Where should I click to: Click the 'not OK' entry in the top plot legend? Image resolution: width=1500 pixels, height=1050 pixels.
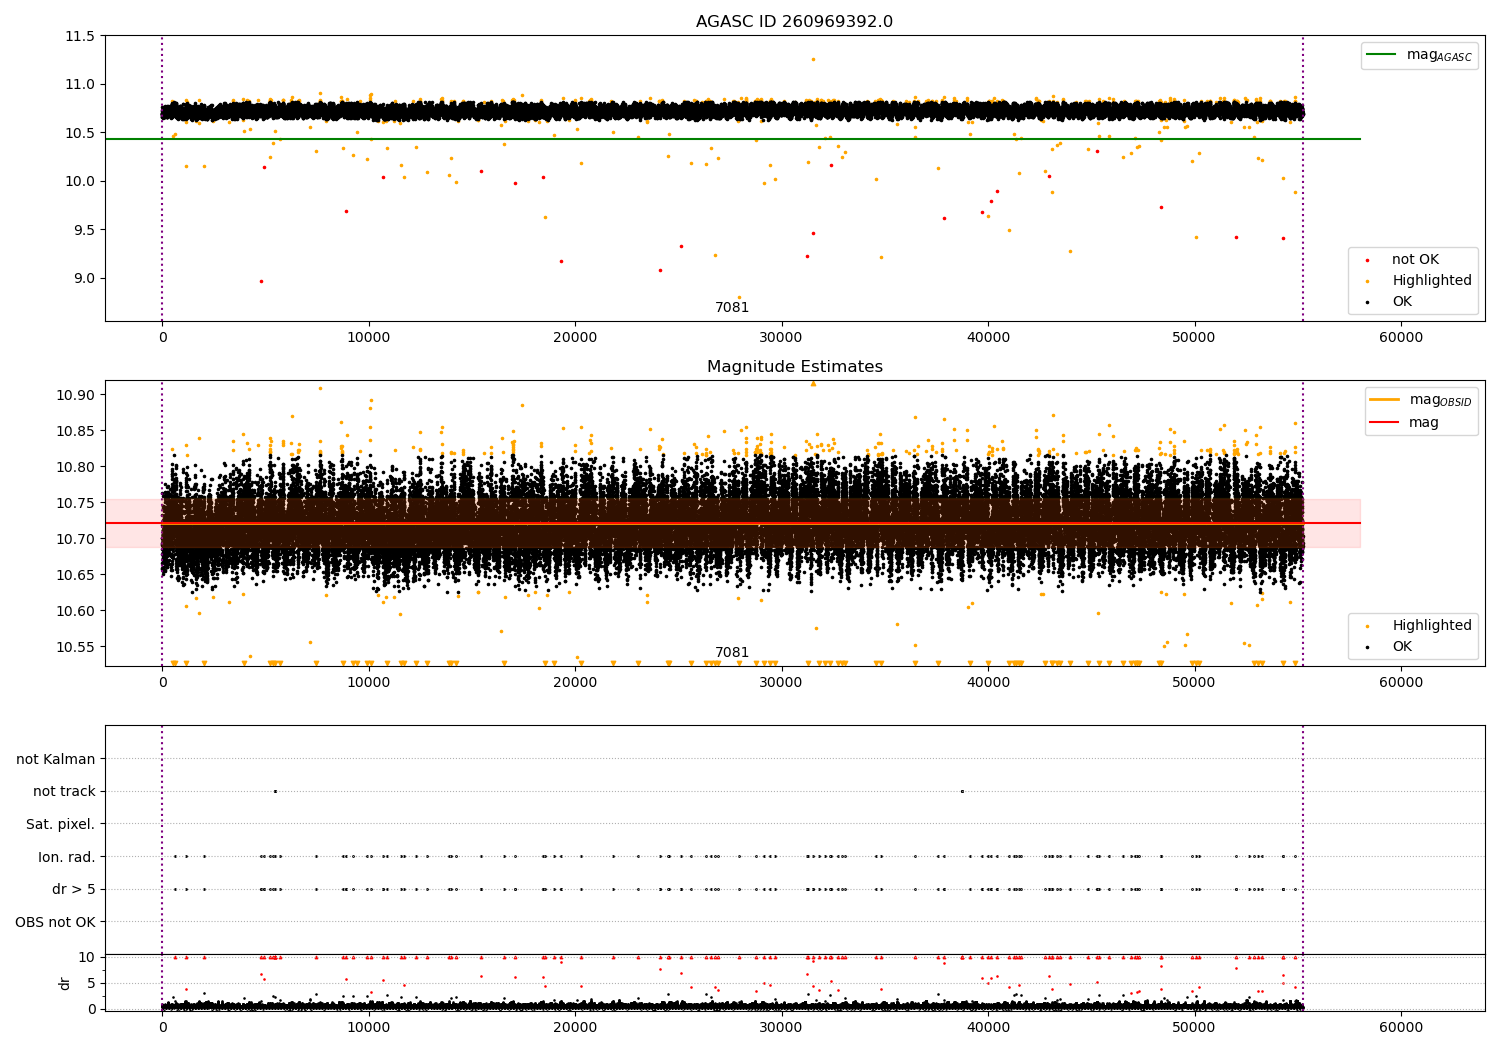pyautogui.click(x=1415, y=260)
